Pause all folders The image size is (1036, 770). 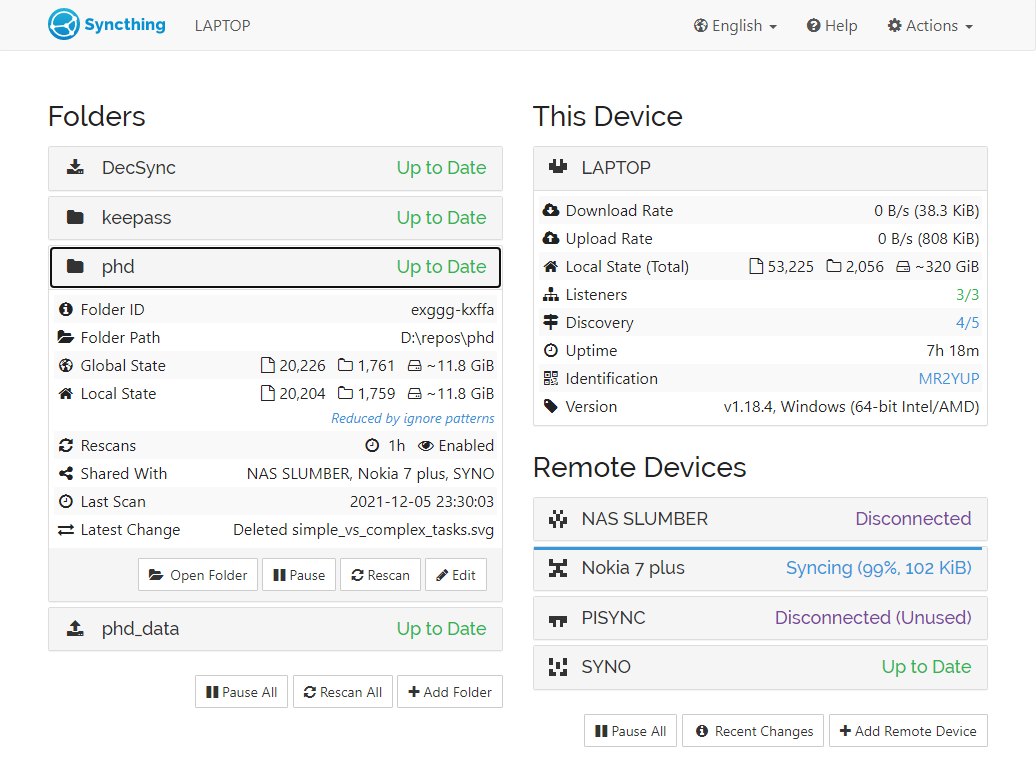click(241, 692)
